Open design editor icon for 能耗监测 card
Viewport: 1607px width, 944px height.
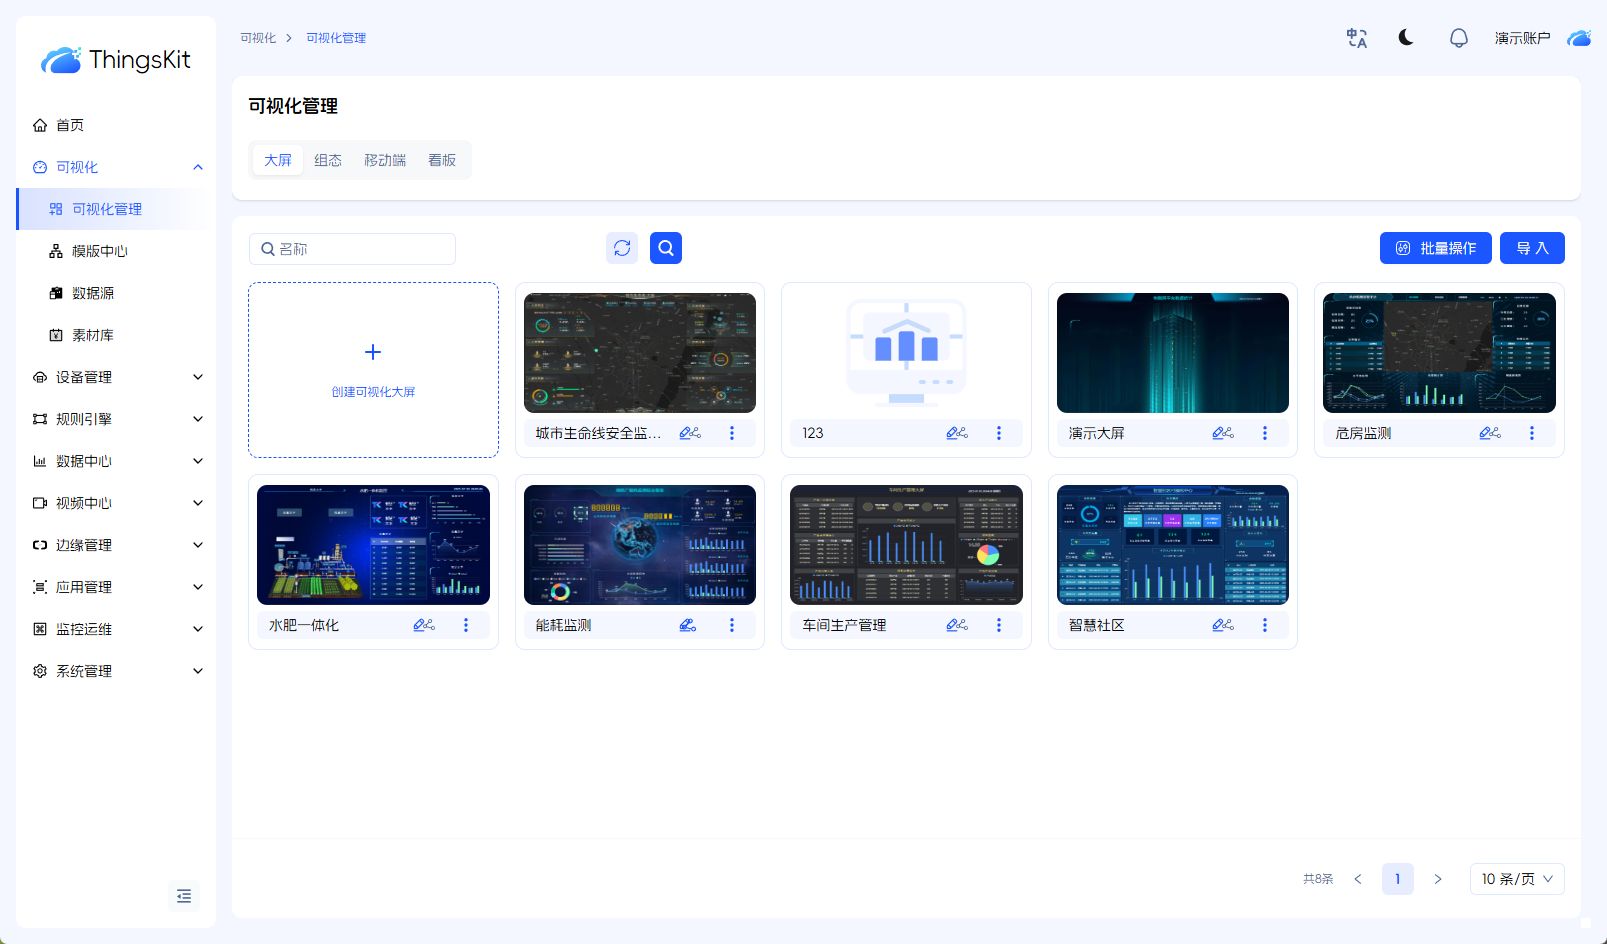(688, 625)
